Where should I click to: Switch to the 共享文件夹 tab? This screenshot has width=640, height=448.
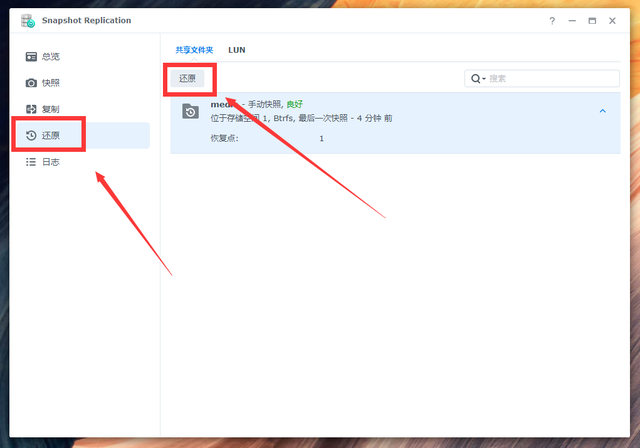coord(194,50)
